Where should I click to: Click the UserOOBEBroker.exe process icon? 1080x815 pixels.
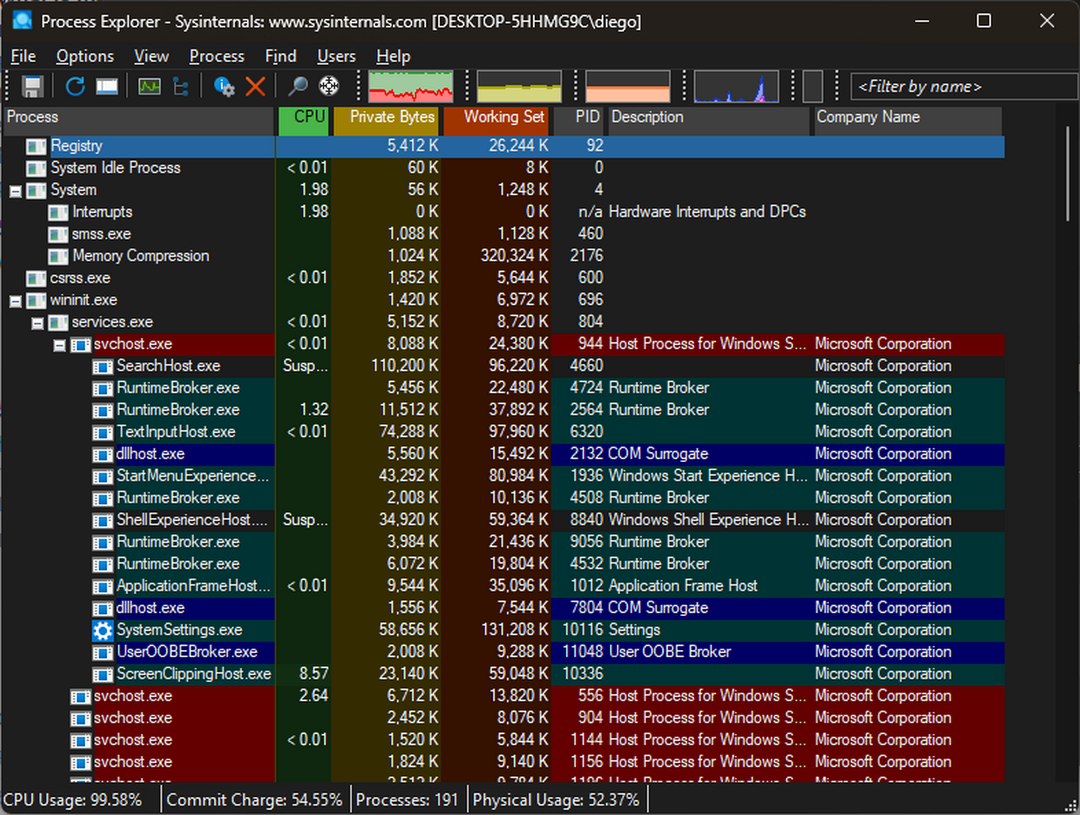(103, 652)
